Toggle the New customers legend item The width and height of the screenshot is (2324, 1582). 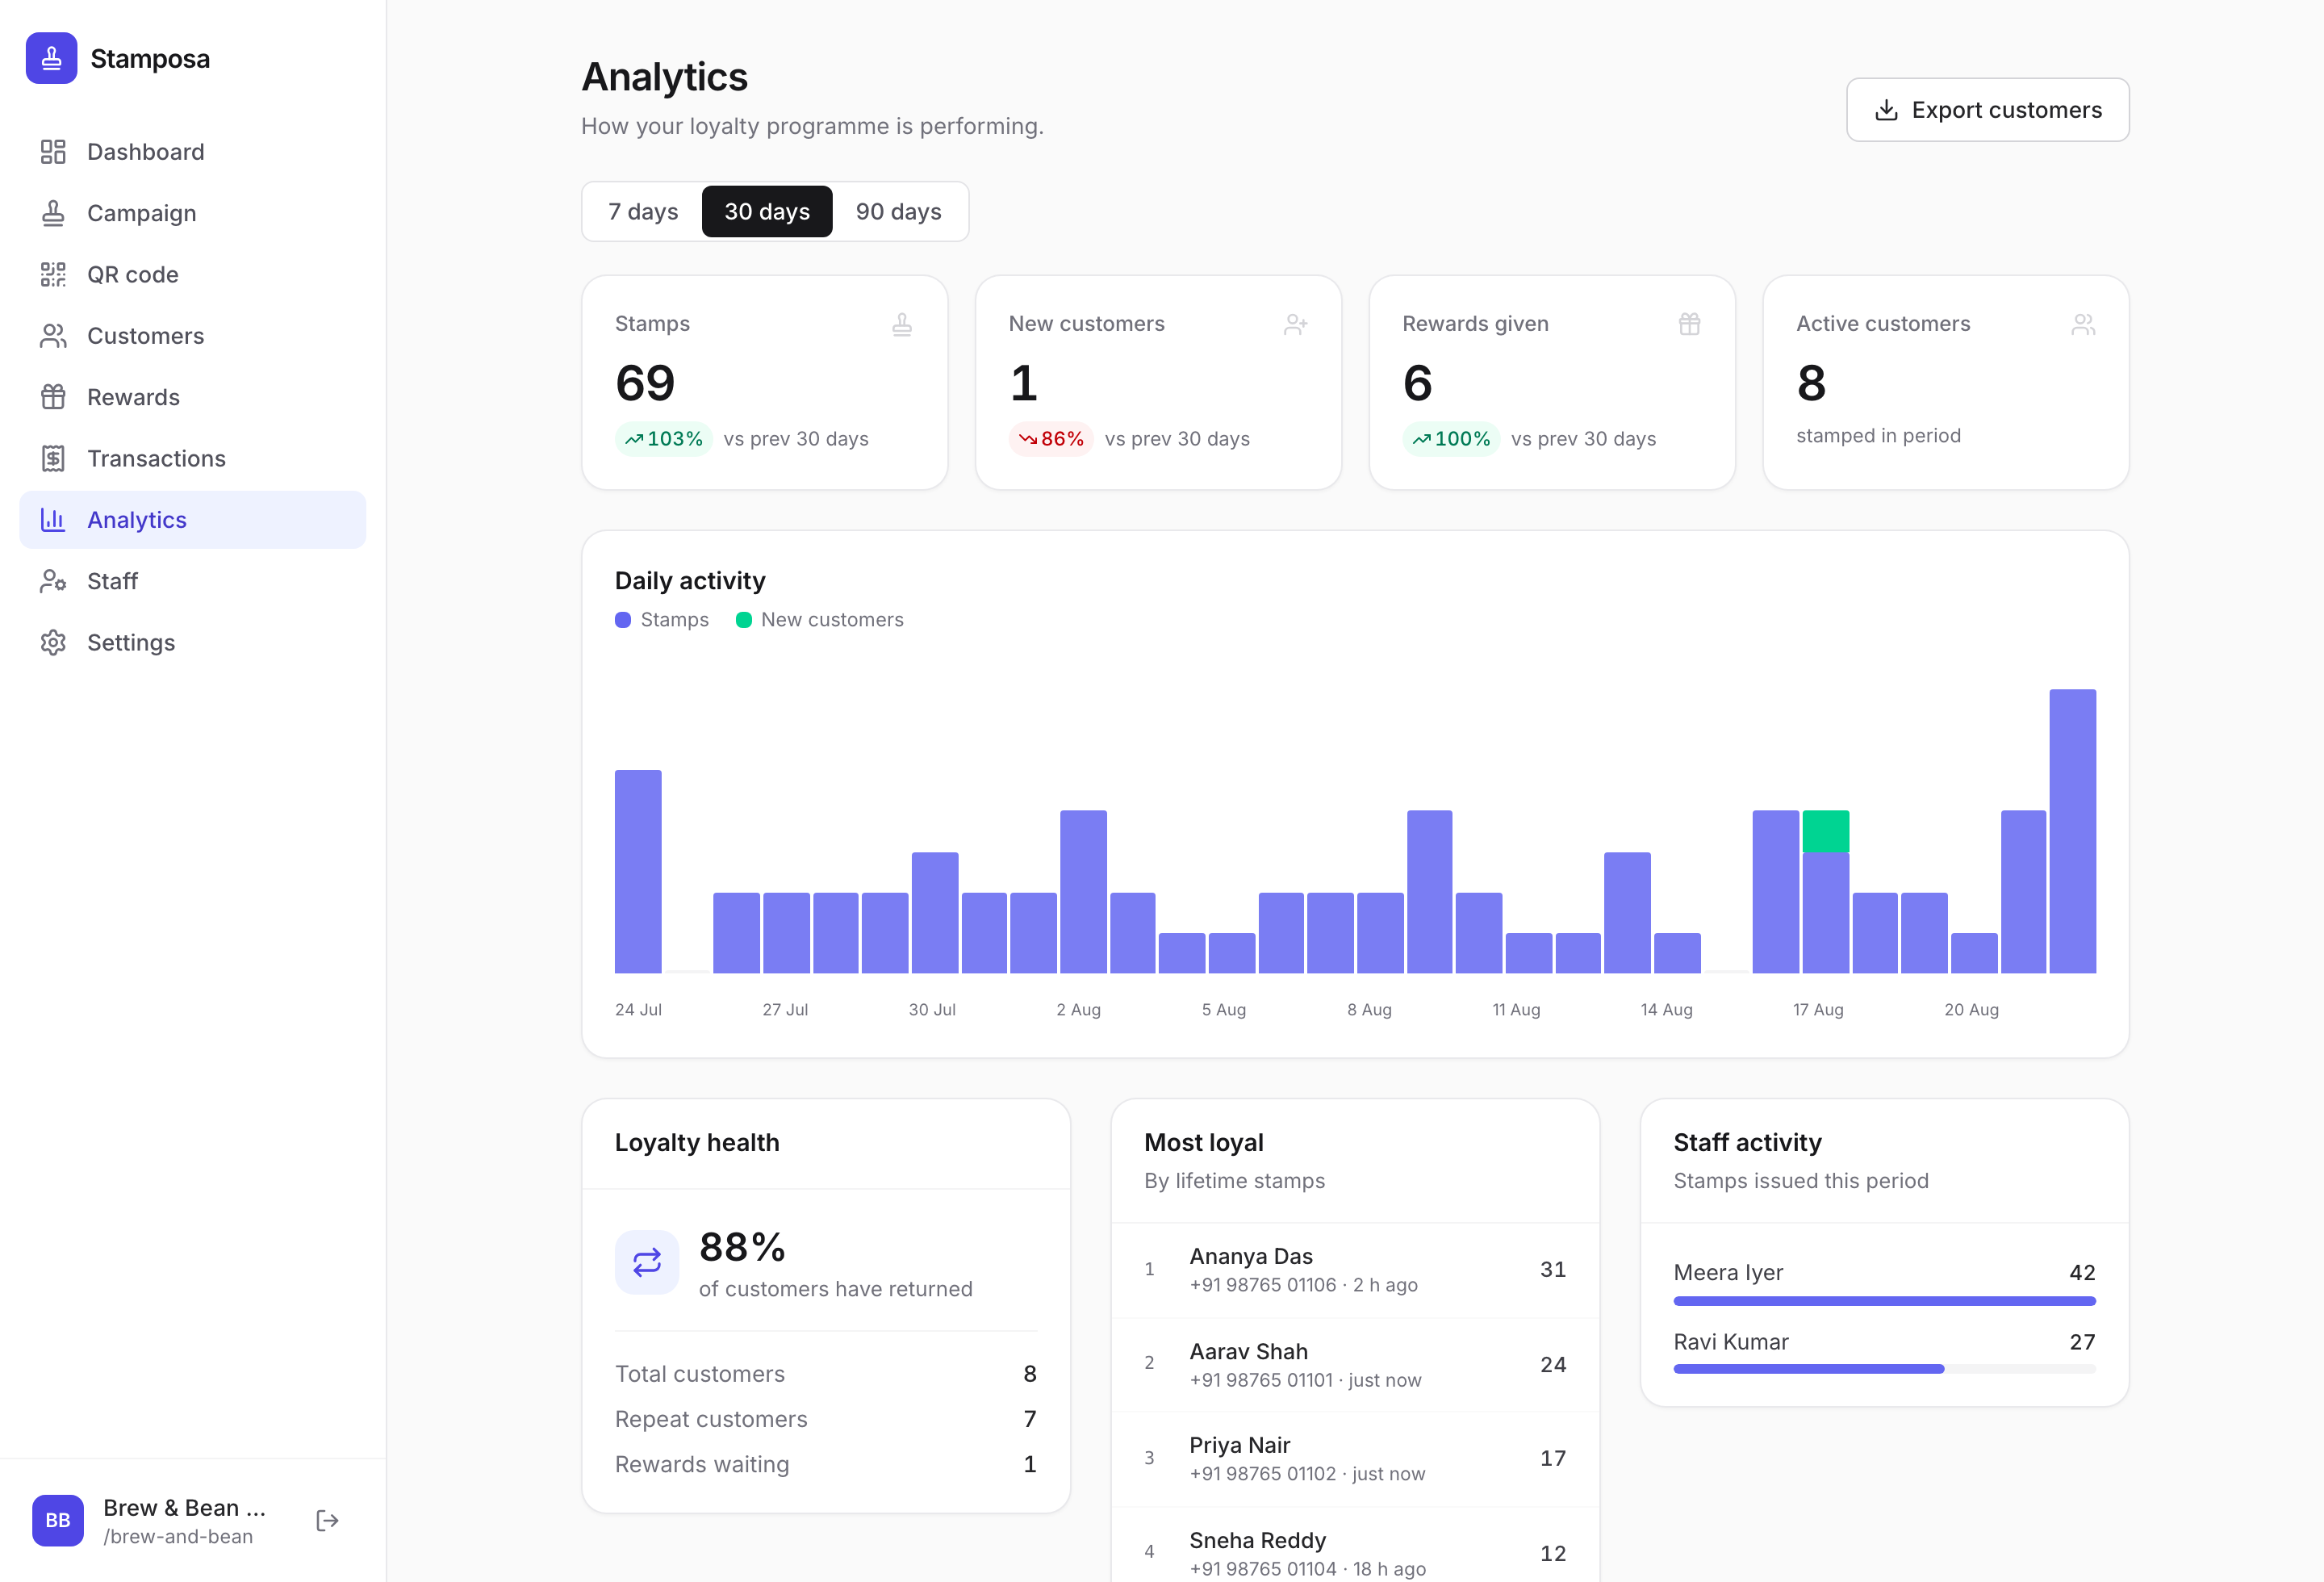coord(820,620)
